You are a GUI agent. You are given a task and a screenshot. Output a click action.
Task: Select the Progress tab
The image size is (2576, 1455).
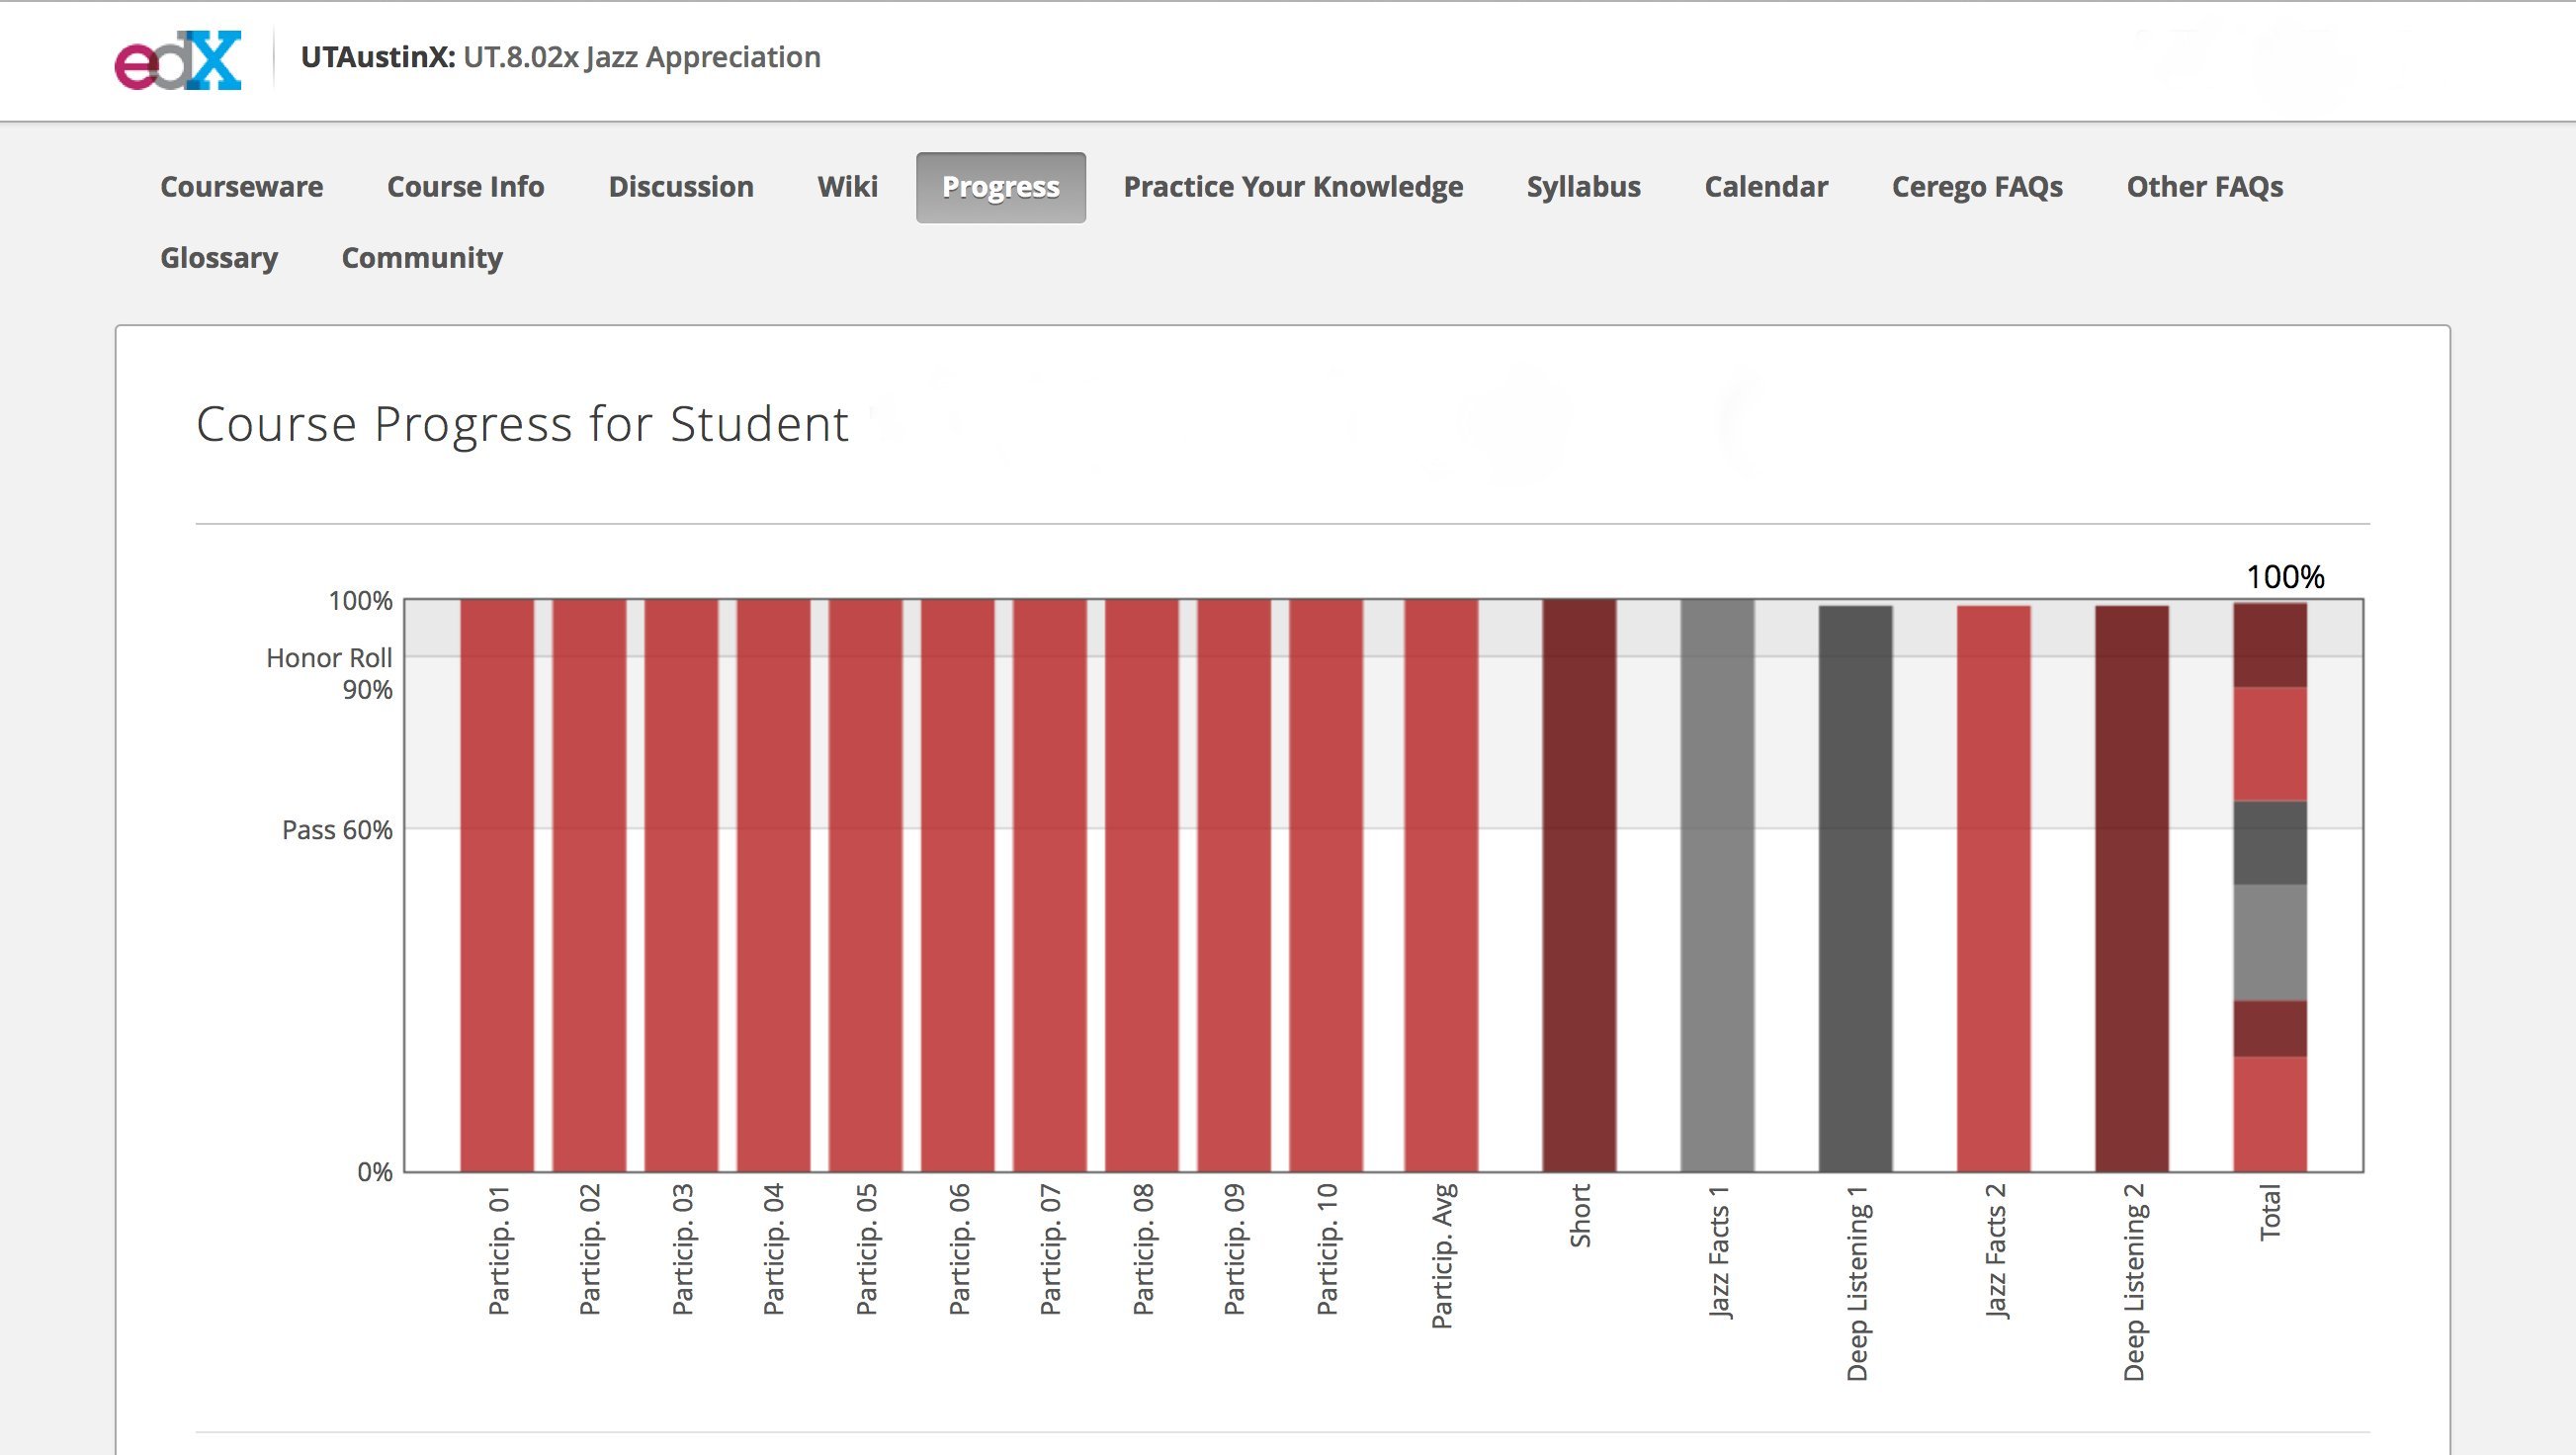pyautogui.click(x=1001, y=187)
